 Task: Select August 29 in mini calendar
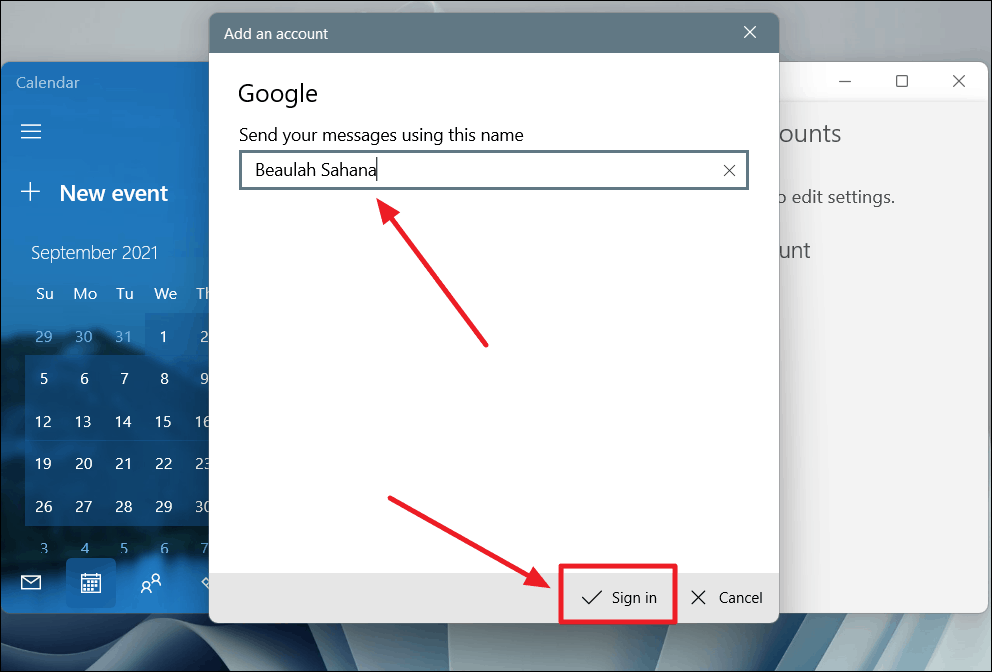44,336
